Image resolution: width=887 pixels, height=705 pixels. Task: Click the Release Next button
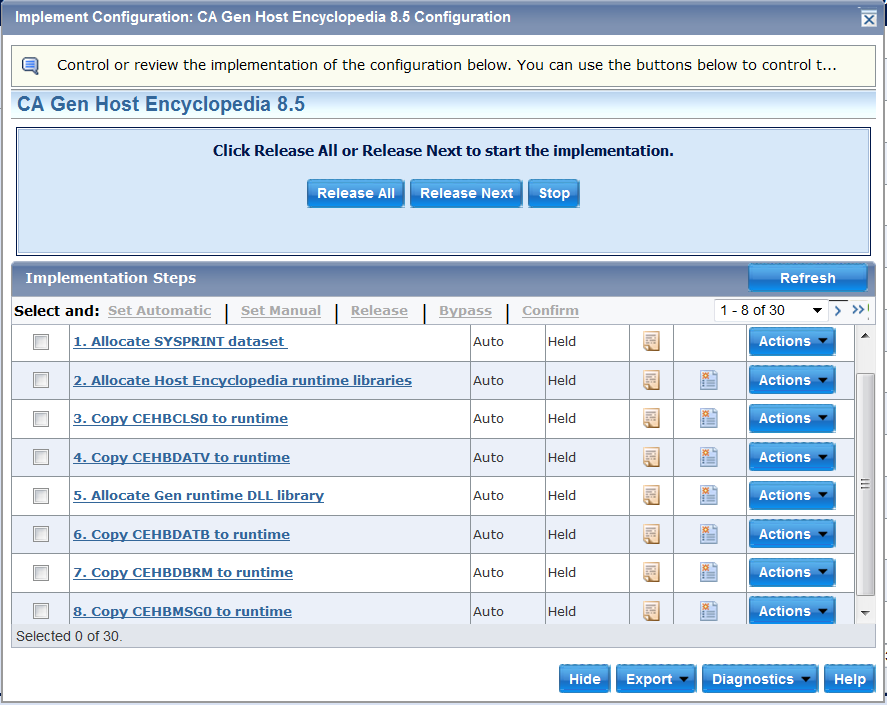click(466, 194)
